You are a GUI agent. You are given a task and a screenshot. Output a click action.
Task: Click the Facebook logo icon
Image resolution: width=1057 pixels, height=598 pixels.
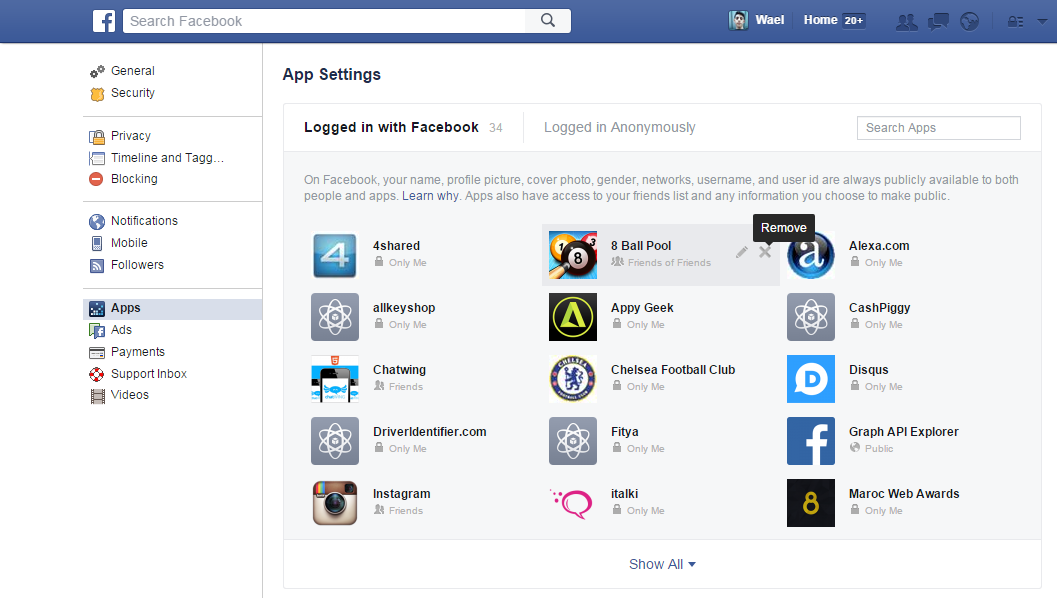tap(104, 21)
